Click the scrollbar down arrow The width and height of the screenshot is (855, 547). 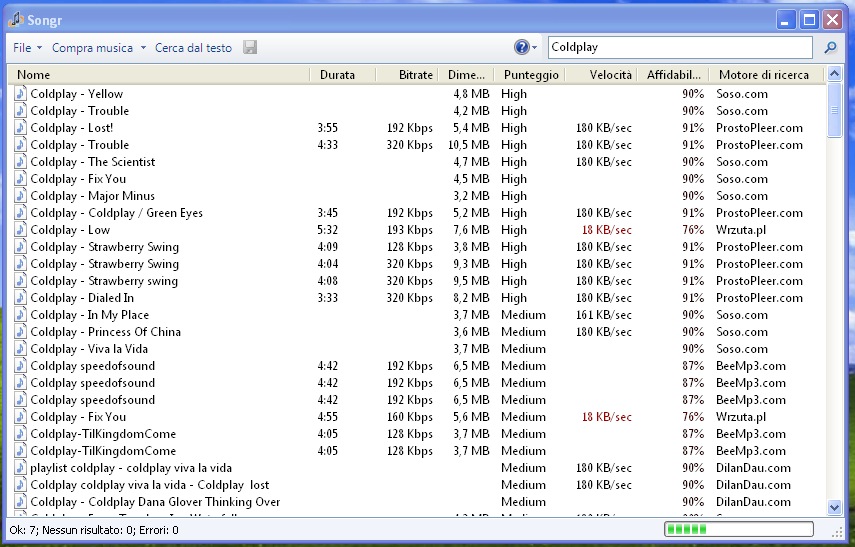pos(835,508)
